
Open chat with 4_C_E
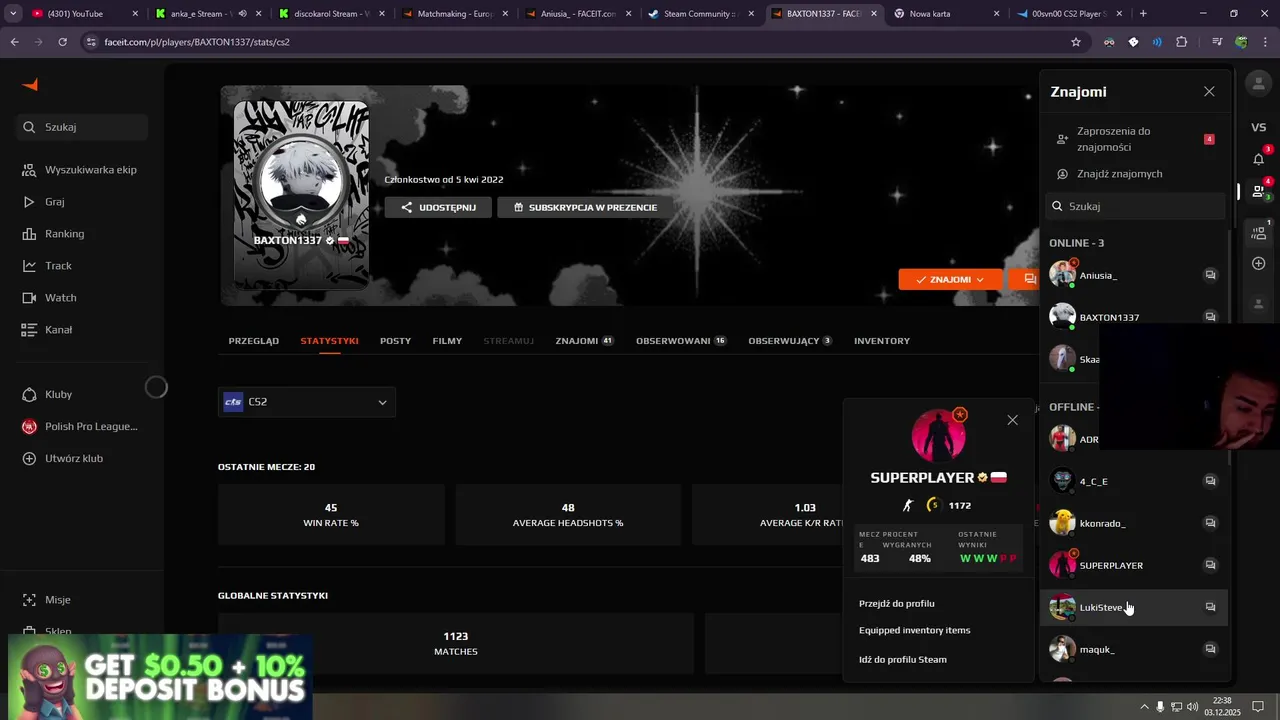pos(1210,481)
